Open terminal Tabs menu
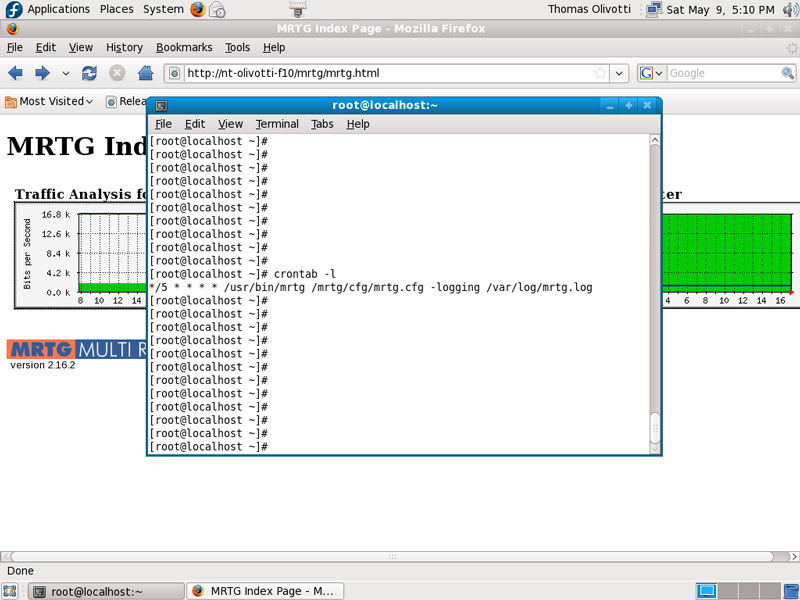Image resolution: width=800 pixels, height=600 pixels. (x=322, y=124)
